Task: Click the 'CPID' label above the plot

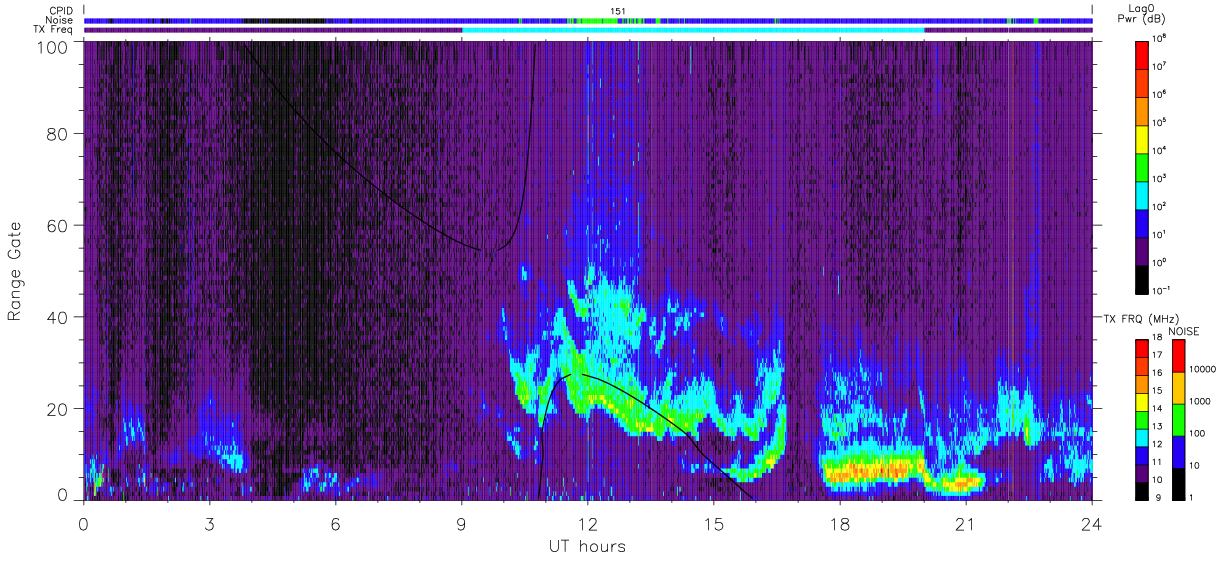Action: pyautogui.click(x=59, y=11)
